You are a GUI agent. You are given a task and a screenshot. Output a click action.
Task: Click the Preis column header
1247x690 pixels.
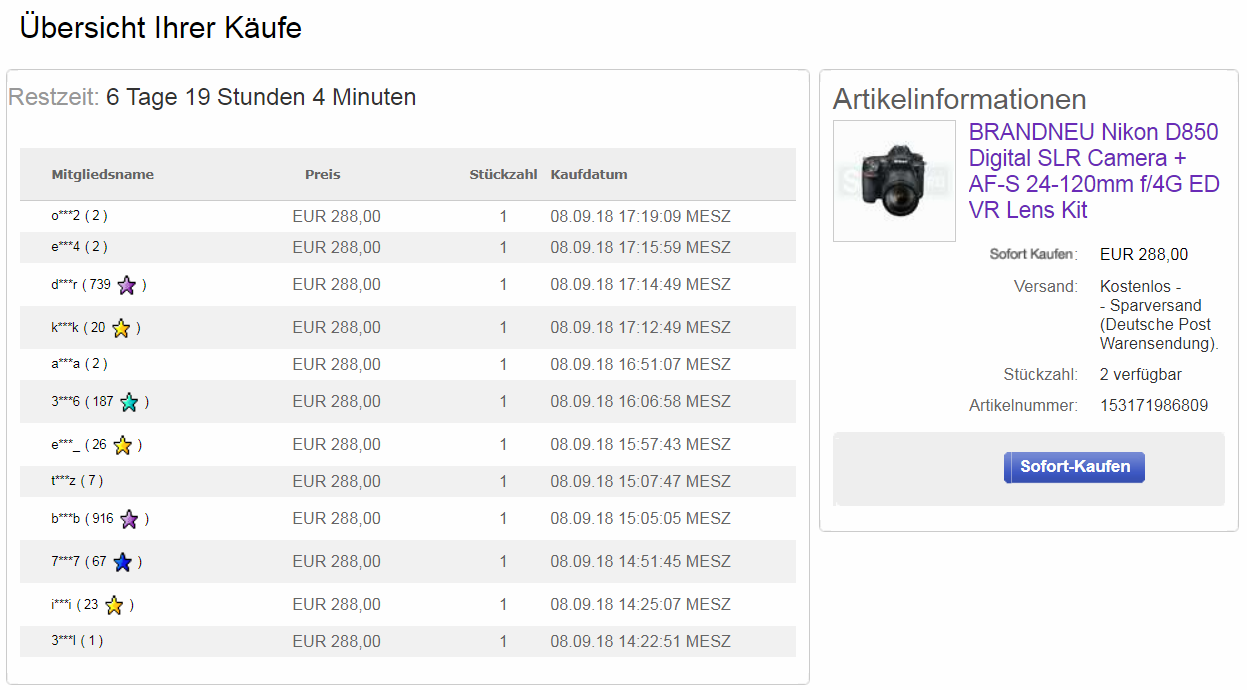pos(323,175)
